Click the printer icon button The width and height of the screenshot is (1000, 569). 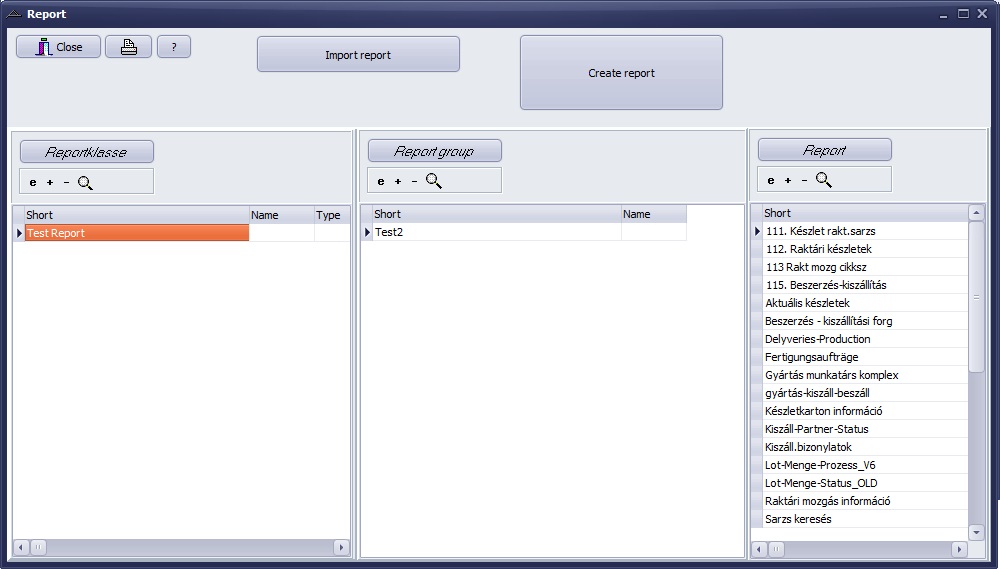[x=128, y=47]
